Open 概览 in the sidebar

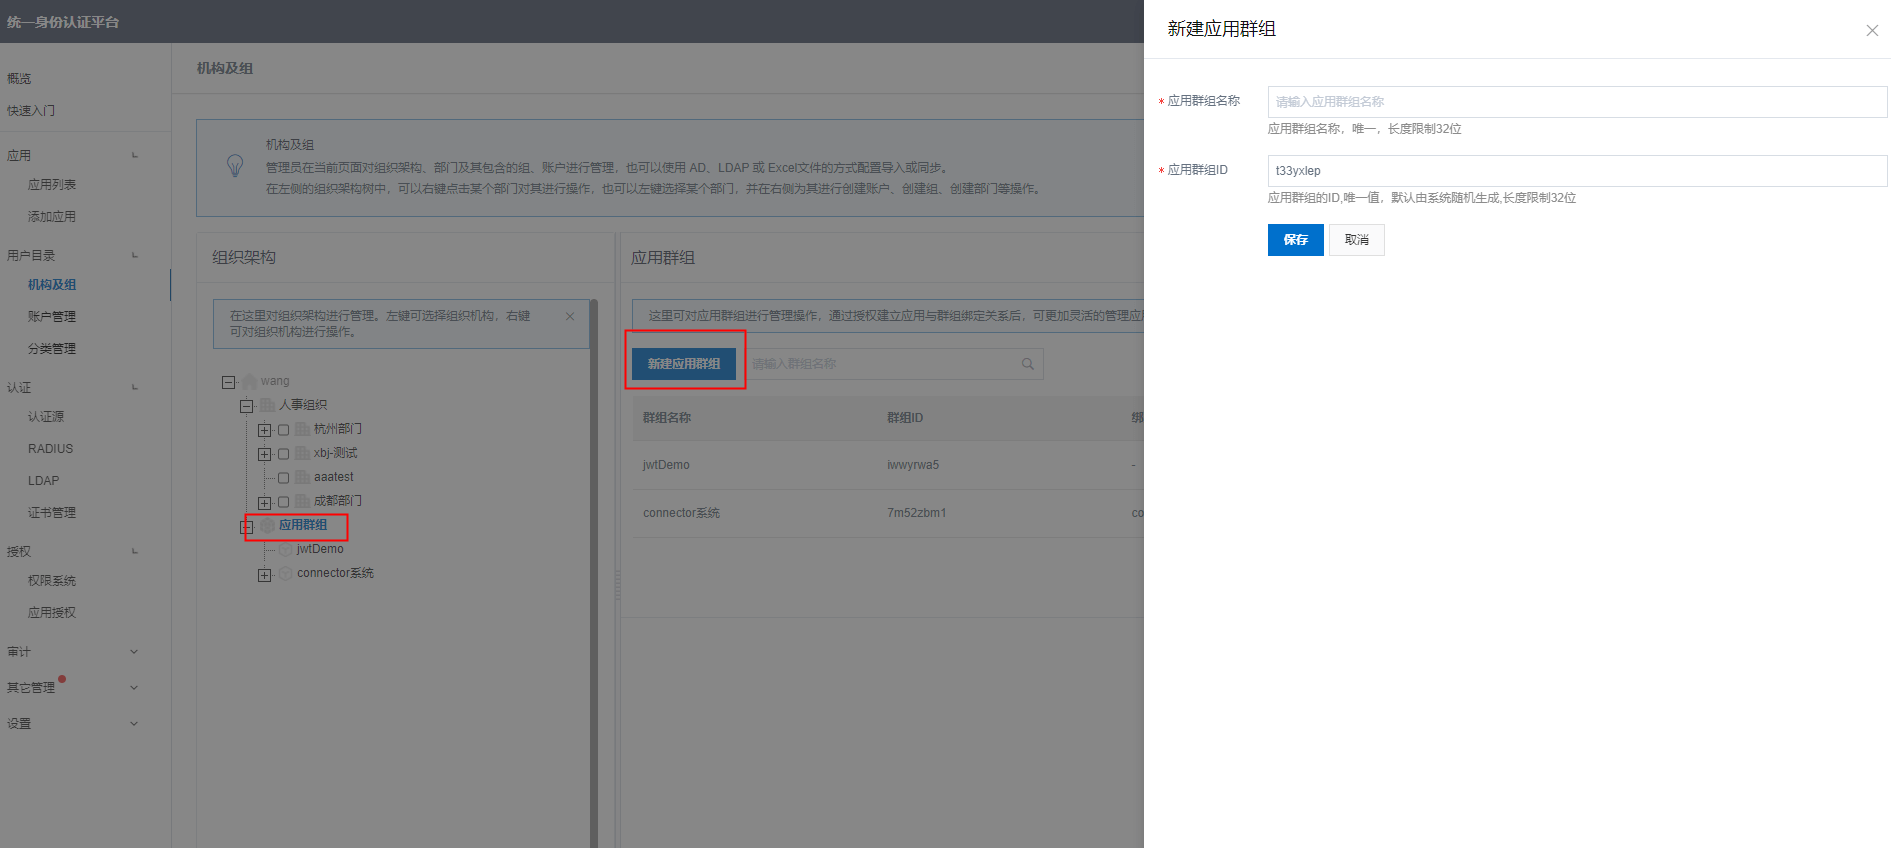(19, 79)
